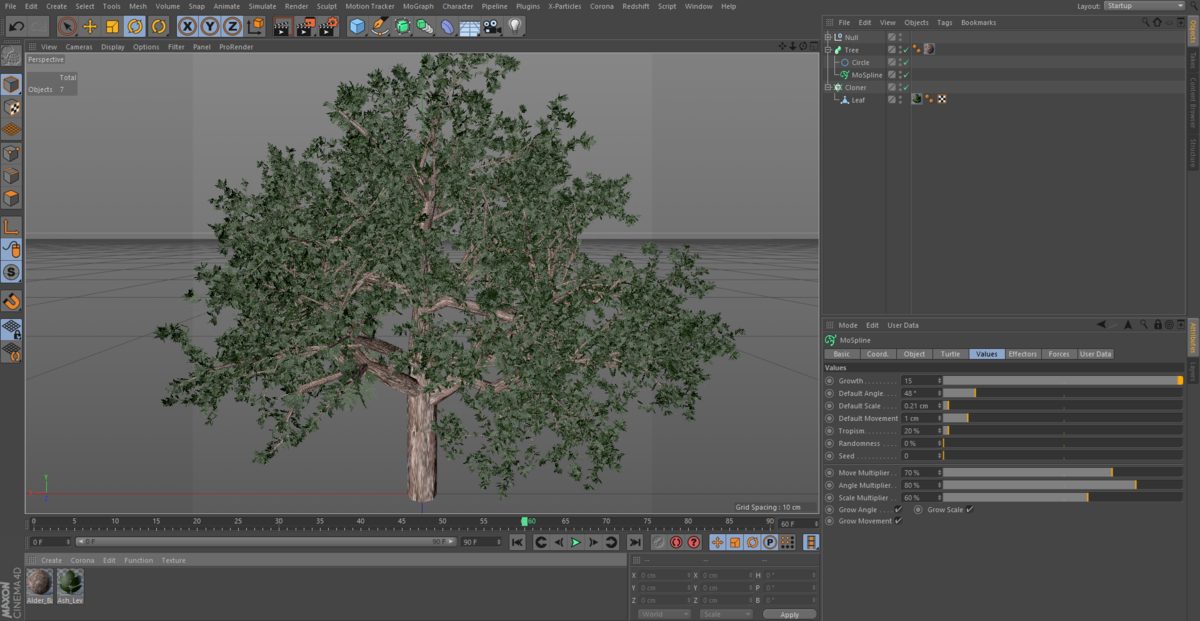Toggle the Grow Angle checkbox
Viewport: 1200px width, 621px height.
pyautogui.click(x=898, y=510)
